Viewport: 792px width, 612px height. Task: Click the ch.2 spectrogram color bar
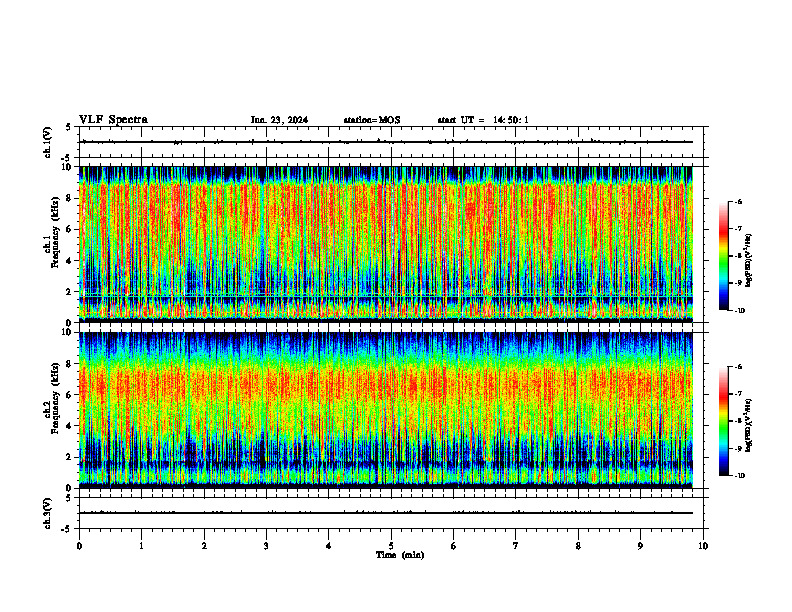pyautogui.click(x=723, y=421)
